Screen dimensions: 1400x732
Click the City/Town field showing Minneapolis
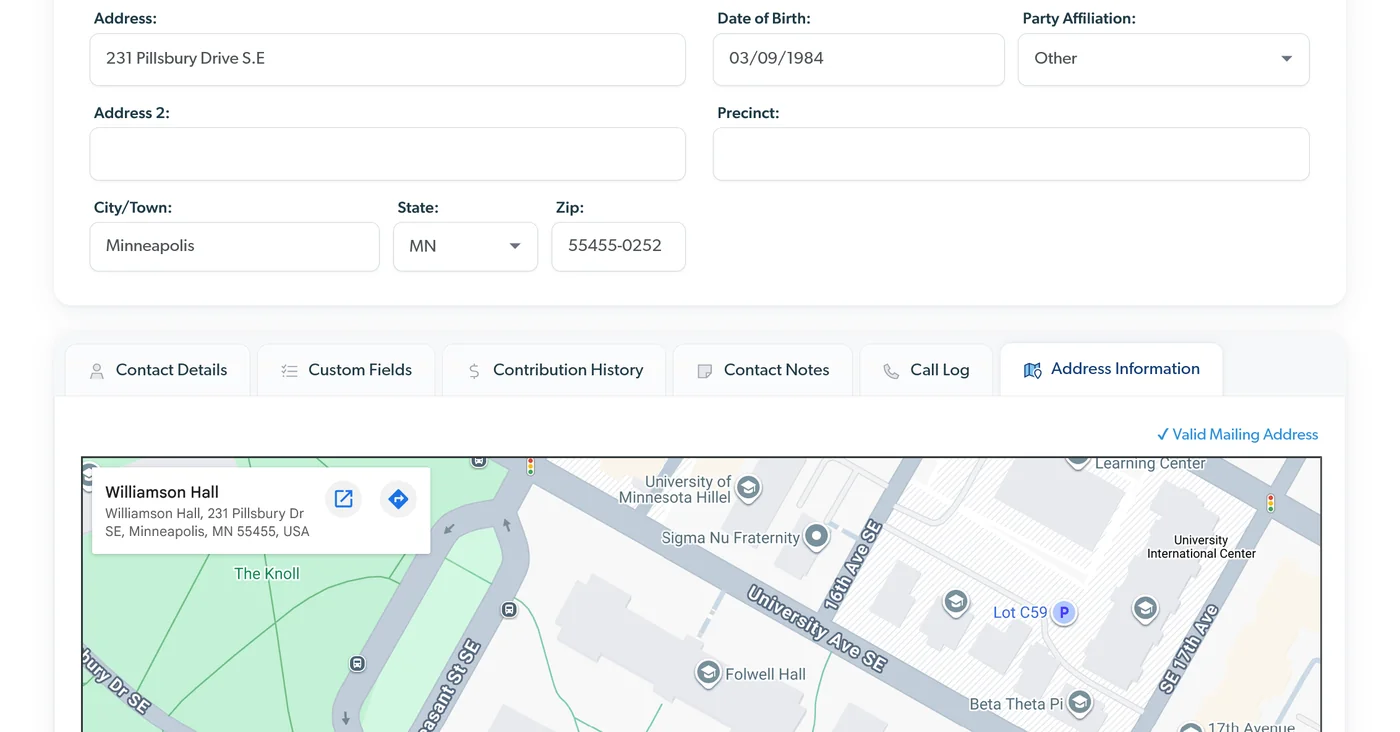pyautogui.click(x=235, y=246)
